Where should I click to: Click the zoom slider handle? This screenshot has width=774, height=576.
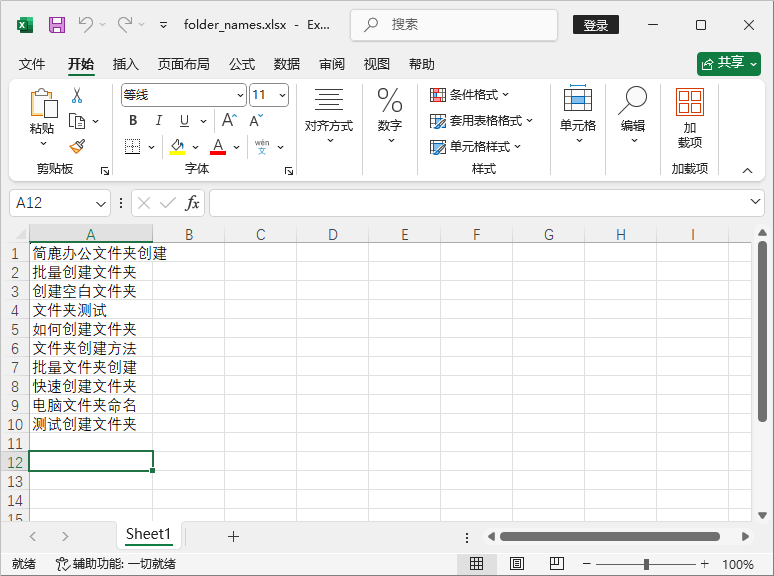tap(646, 564)
